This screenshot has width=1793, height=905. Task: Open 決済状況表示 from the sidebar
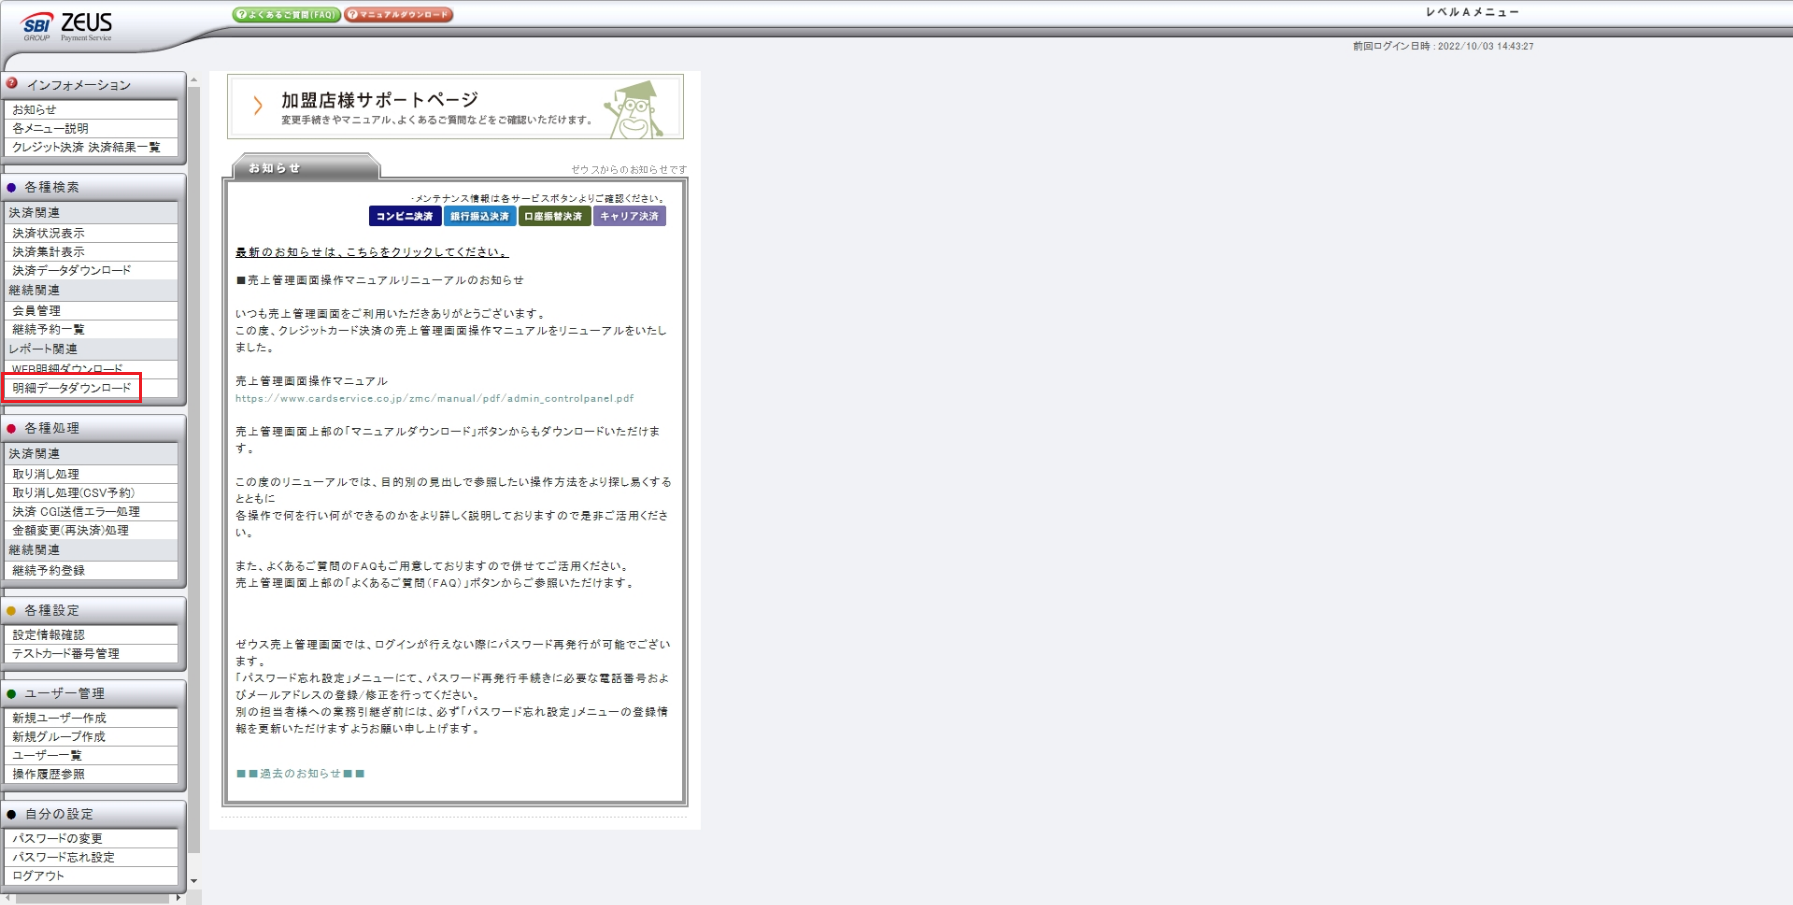coord(49,233)
